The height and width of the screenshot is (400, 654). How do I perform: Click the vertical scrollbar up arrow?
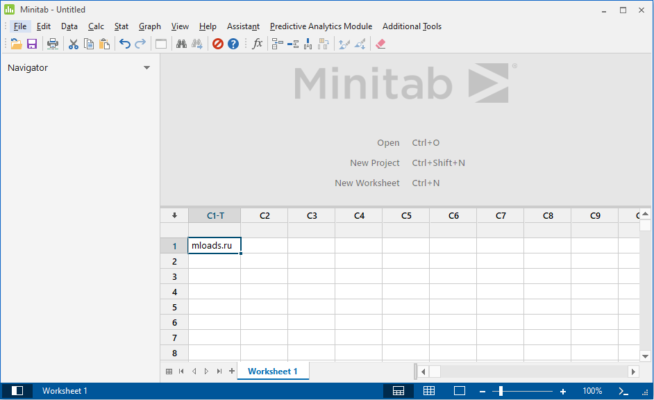[645, 214]
